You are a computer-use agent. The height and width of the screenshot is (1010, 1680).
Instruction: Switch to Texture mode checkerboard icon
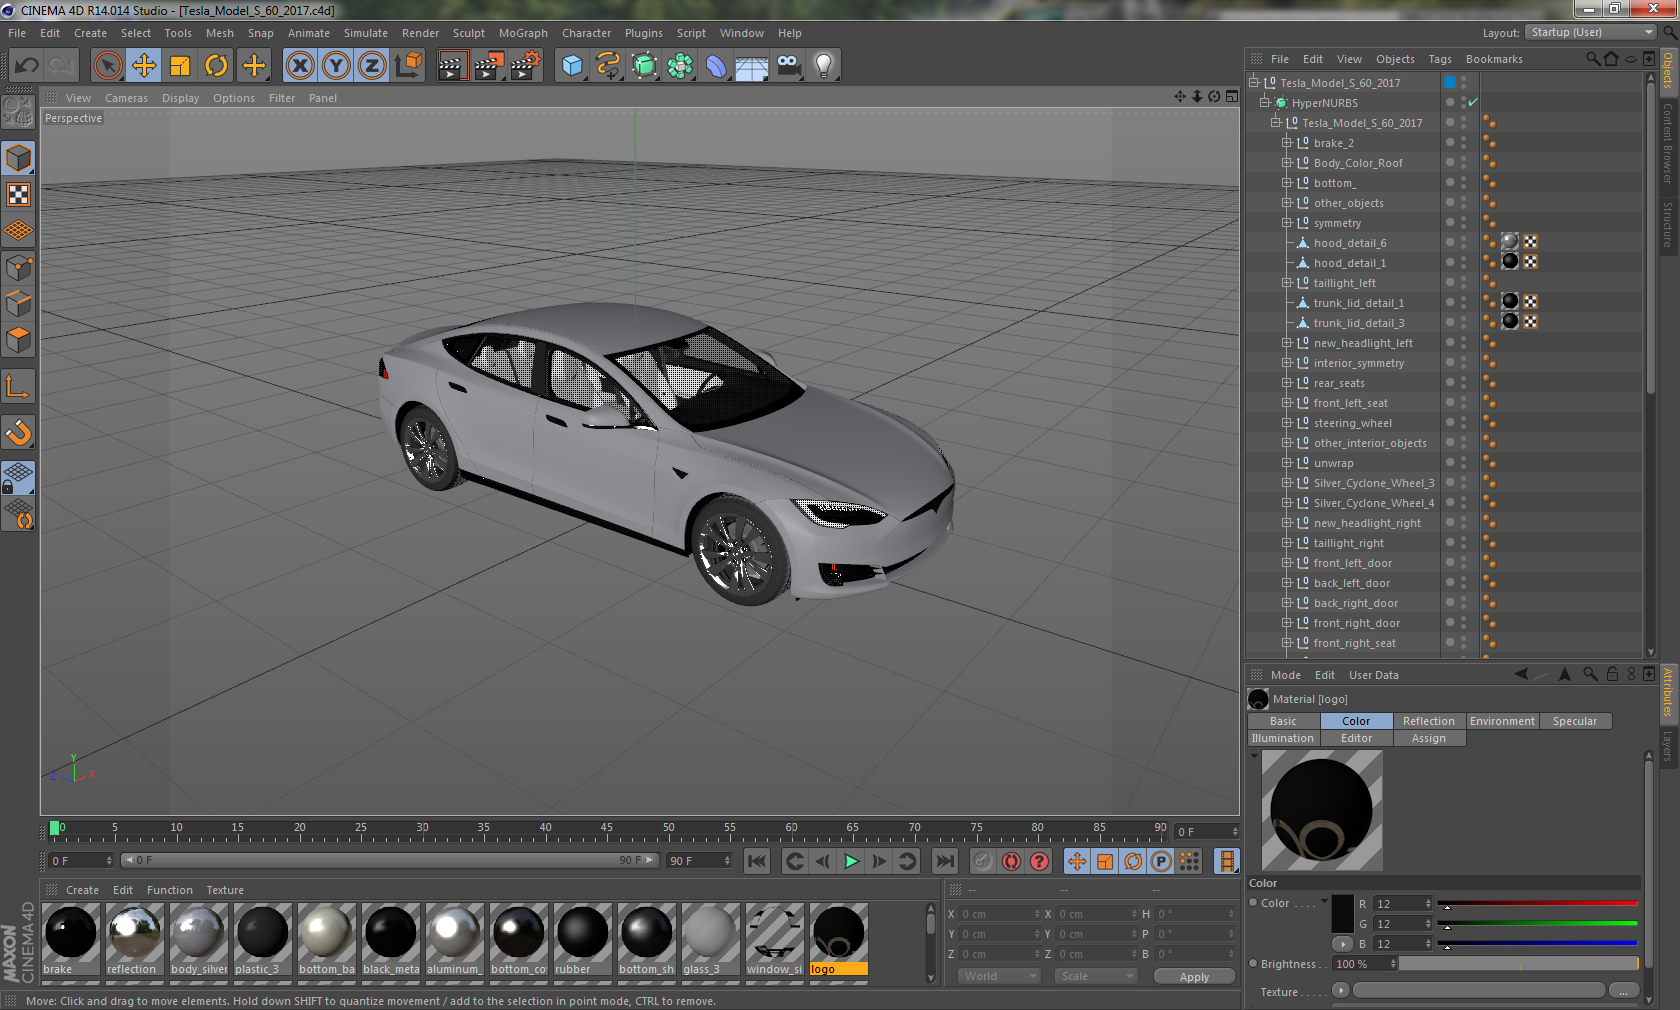(18, 195)
